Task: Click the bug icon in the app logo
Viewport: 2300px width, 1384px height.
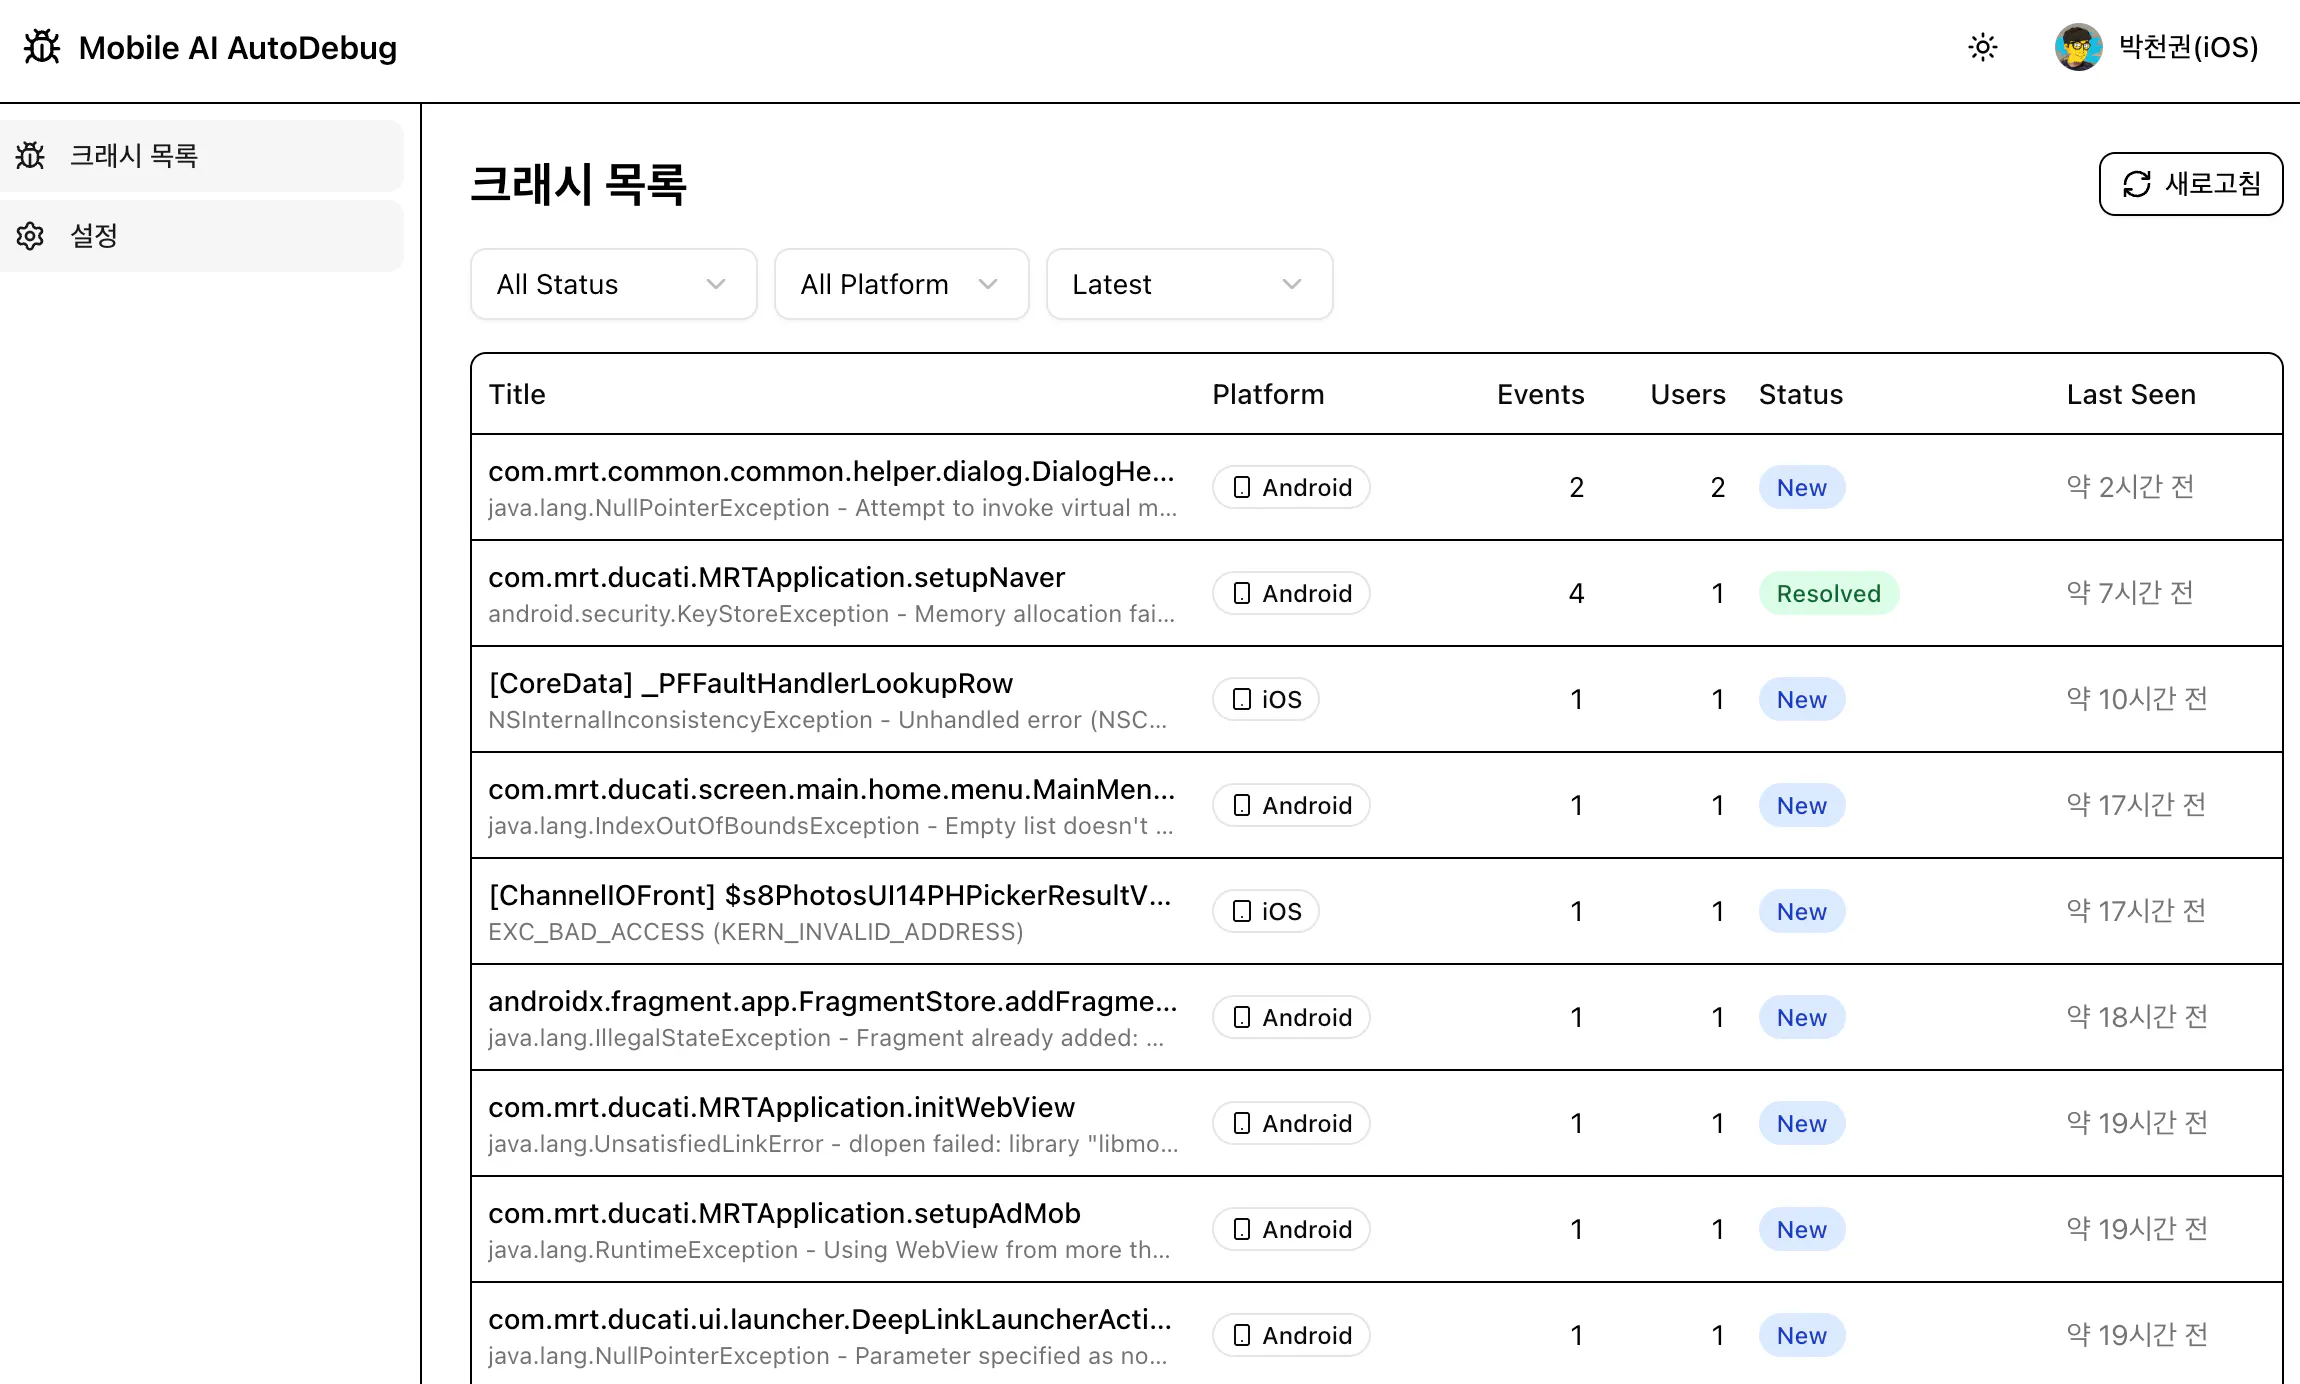Action: click(40, 47)
